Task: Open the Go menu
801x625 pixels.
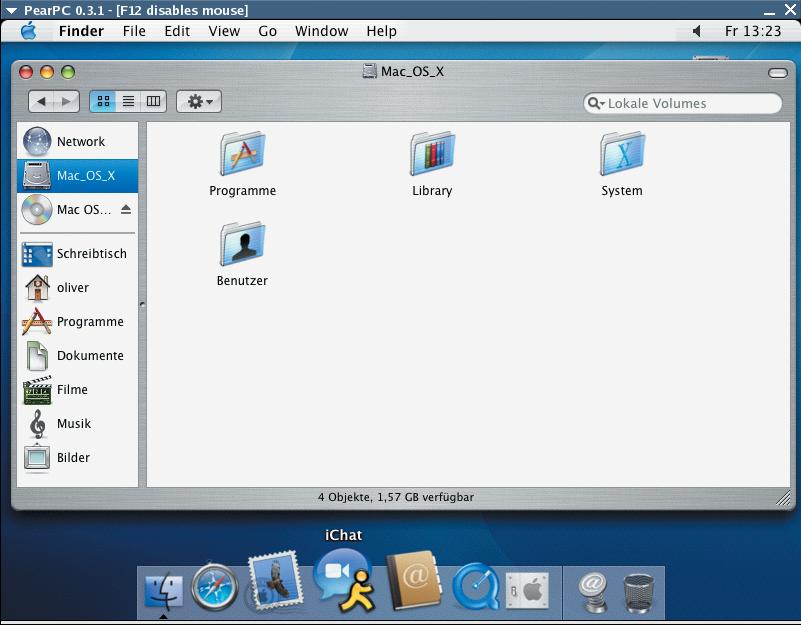Action: 268,31
